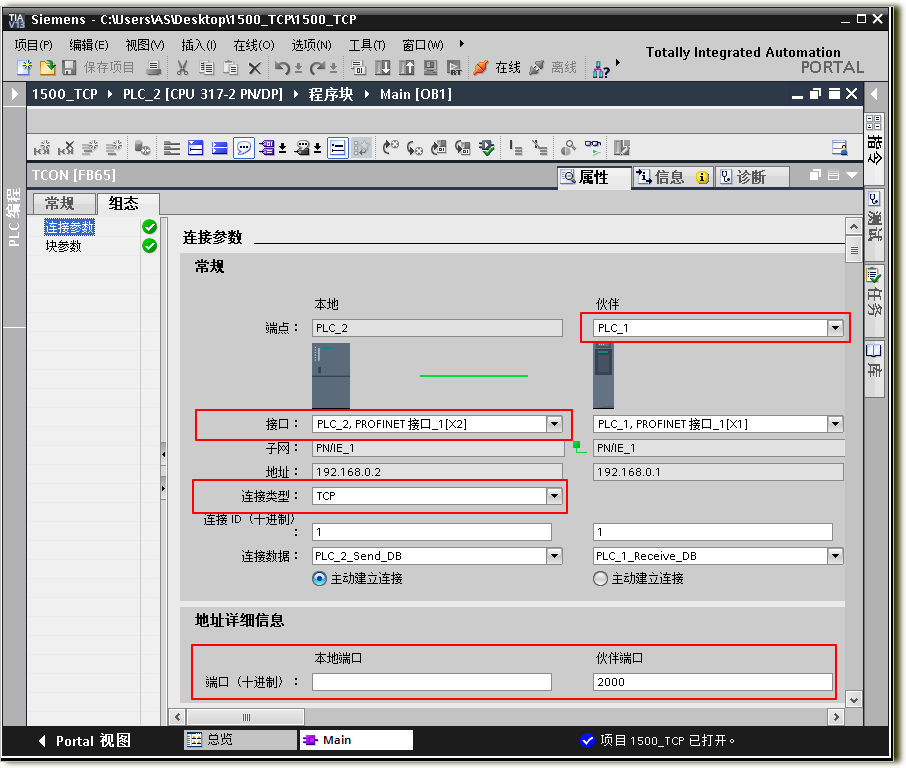Screen dimensions: 906x768
Task: Click the Insert network icon in editor toolbar
Action: 42,148
